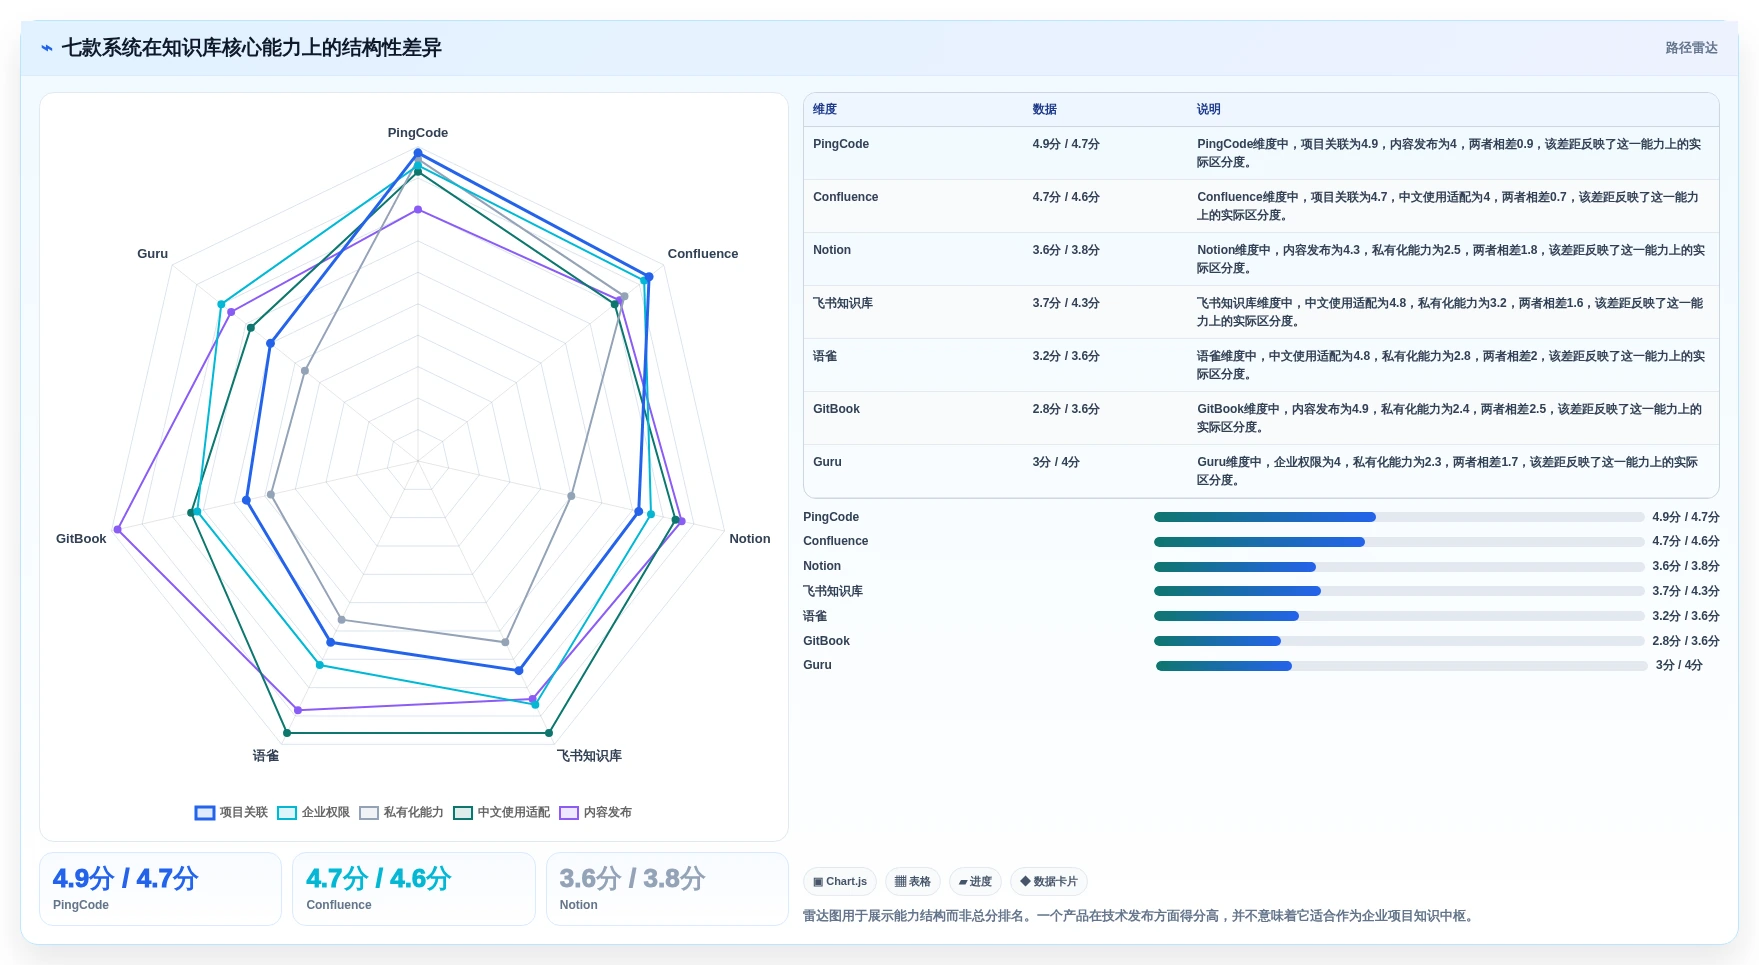Click the blue PingCode data point at top
Image resolution: width=1759 pixels, height=965 pixels.
418,153
